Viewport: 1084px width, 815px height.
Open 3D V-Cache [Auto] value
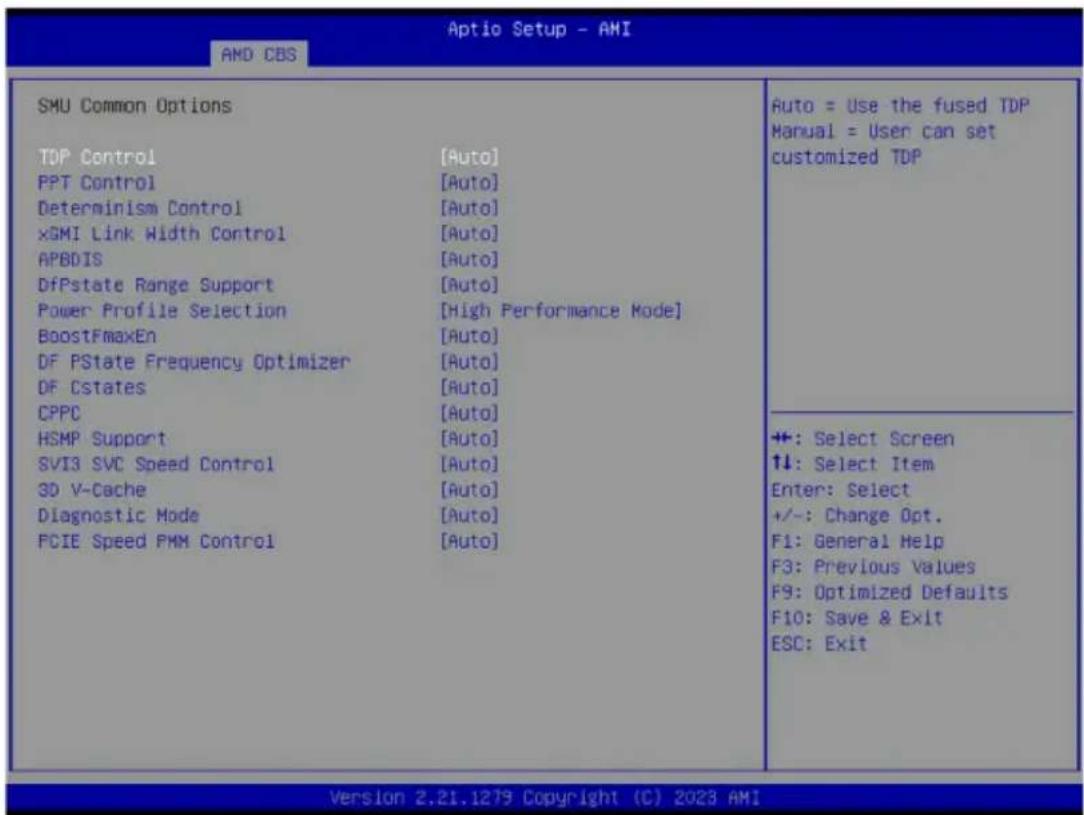pos(469,489)
